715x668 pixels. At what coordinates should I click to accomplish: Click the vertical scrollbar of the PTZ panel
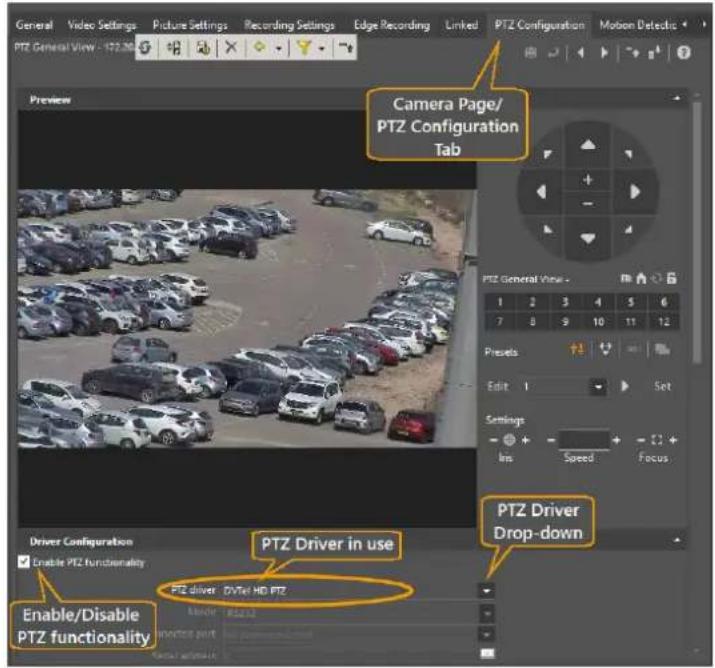[x=696, y=233]
